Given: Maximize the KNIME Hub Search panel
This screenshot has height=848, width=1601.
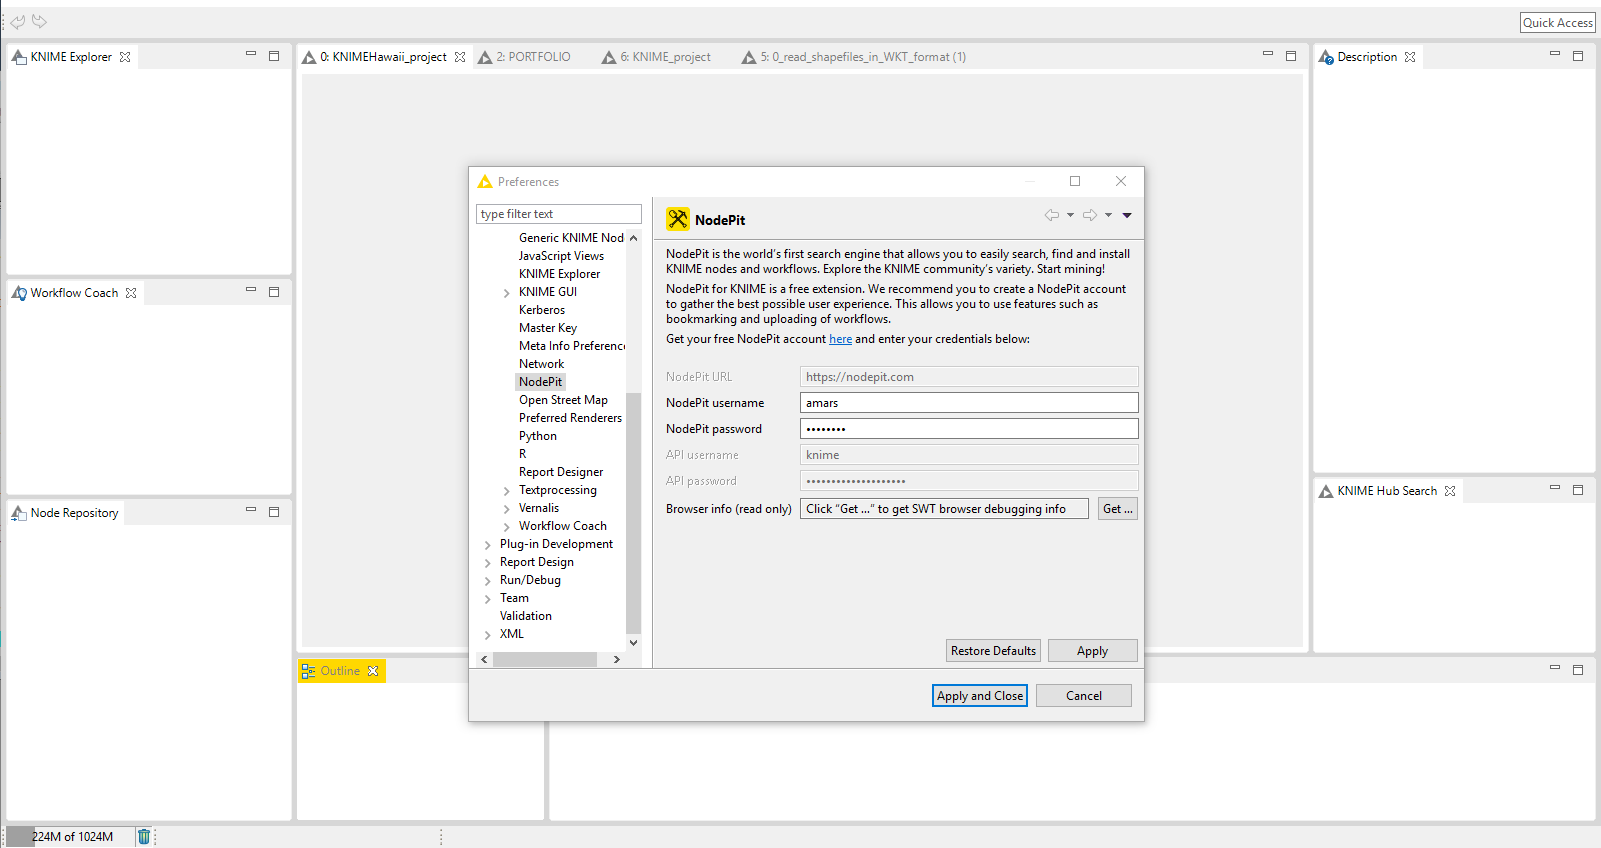Looking at the screenshot, I should [1578, 490].
